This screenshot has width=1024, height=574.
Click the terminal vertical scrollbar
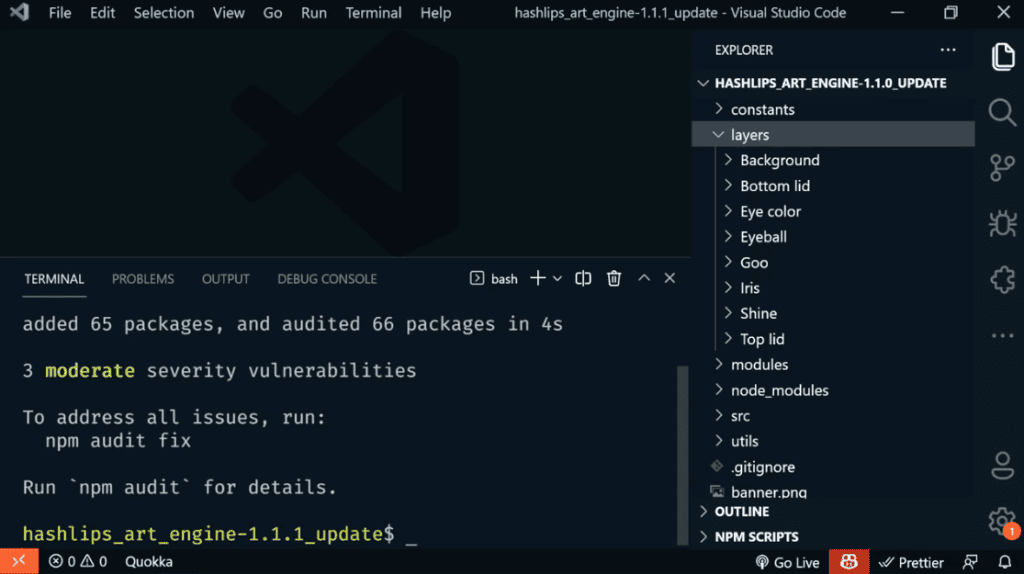[x=682, y=455]
